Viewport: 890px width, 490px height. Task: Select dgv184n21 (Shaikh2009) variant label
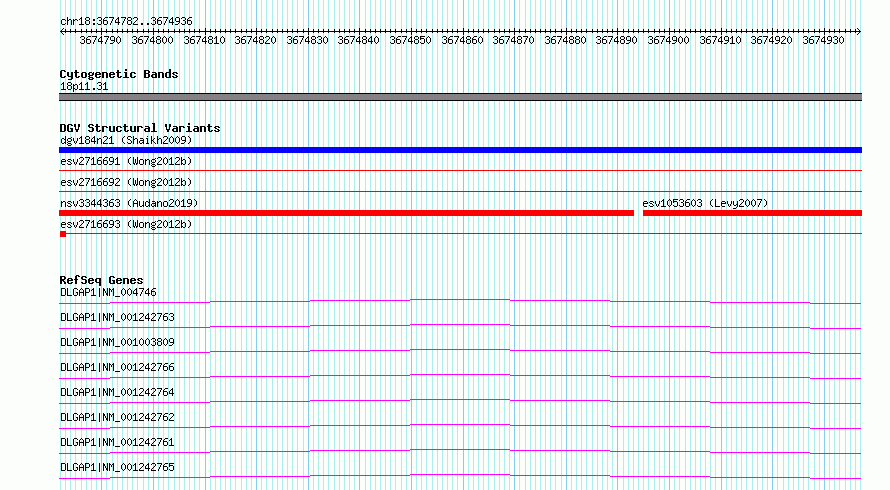tap(126, 140)
